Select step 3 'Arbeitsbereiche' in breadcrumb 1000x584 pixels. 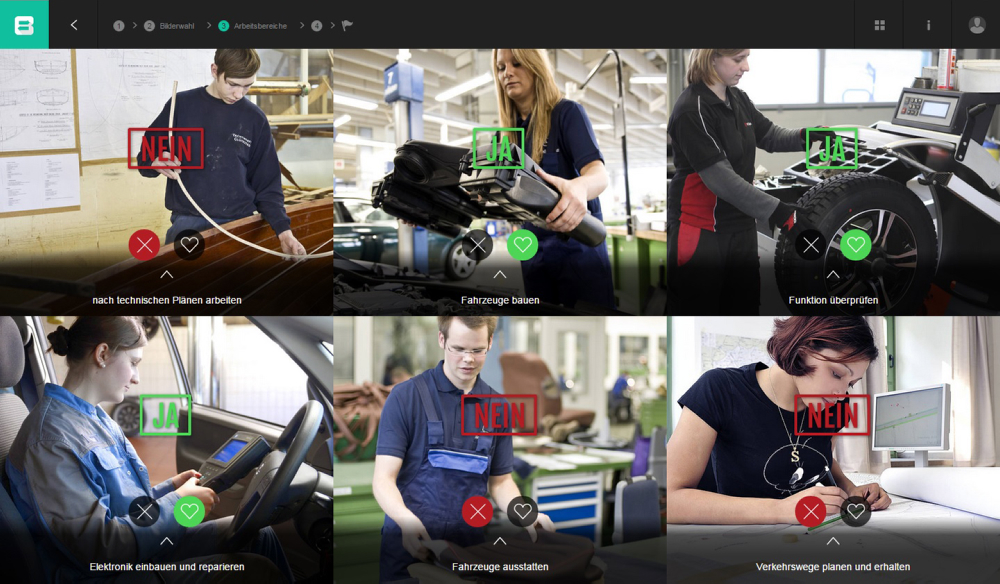pyautogui.click(x=254, y=26)
